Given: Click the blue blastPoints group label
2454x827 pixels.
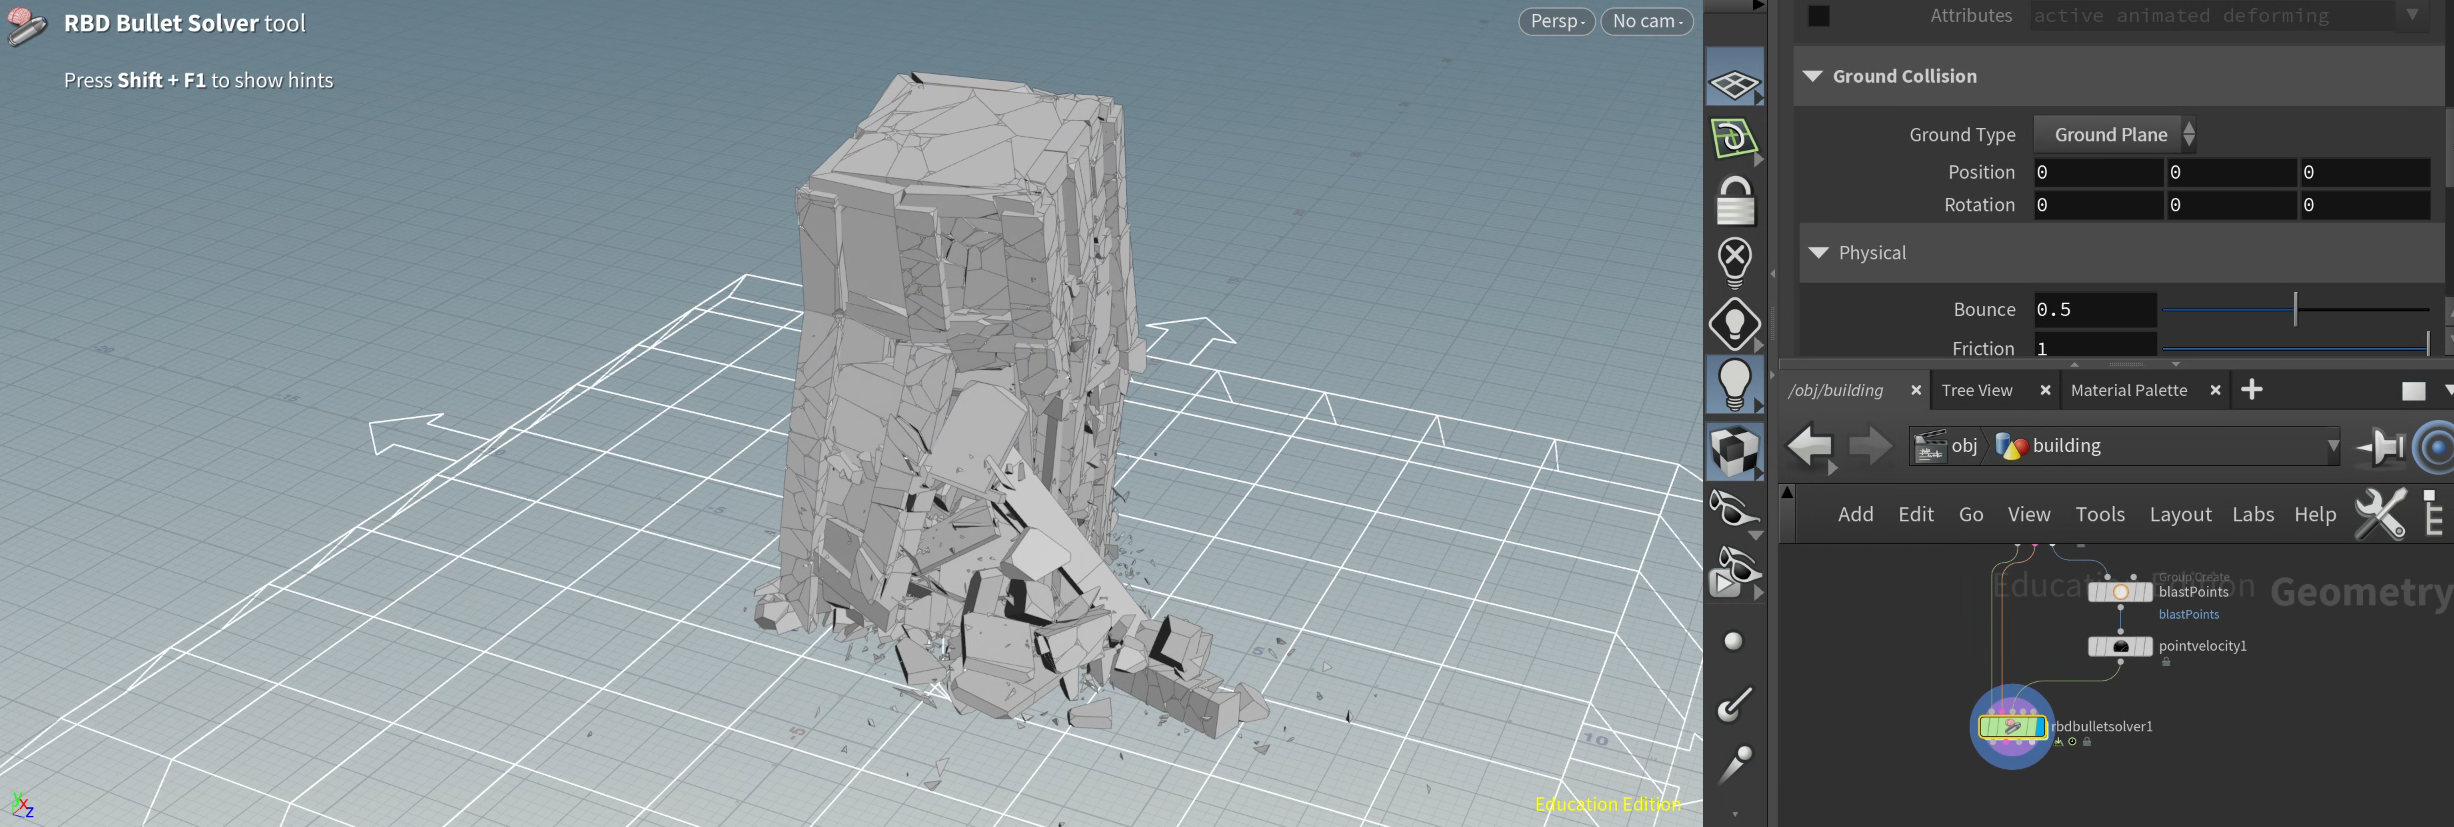Looking at the screenshot, I should click(2189, 615).
